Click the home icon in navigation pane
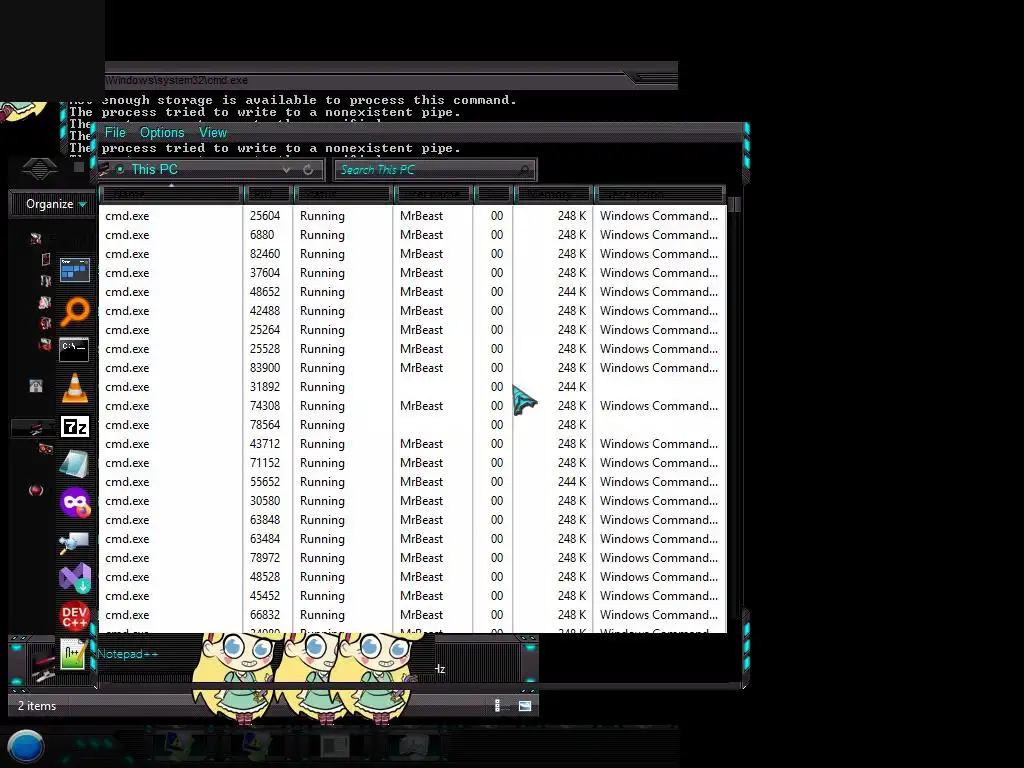Viewport: 1024px width, 768px height. tap(36, 386)
